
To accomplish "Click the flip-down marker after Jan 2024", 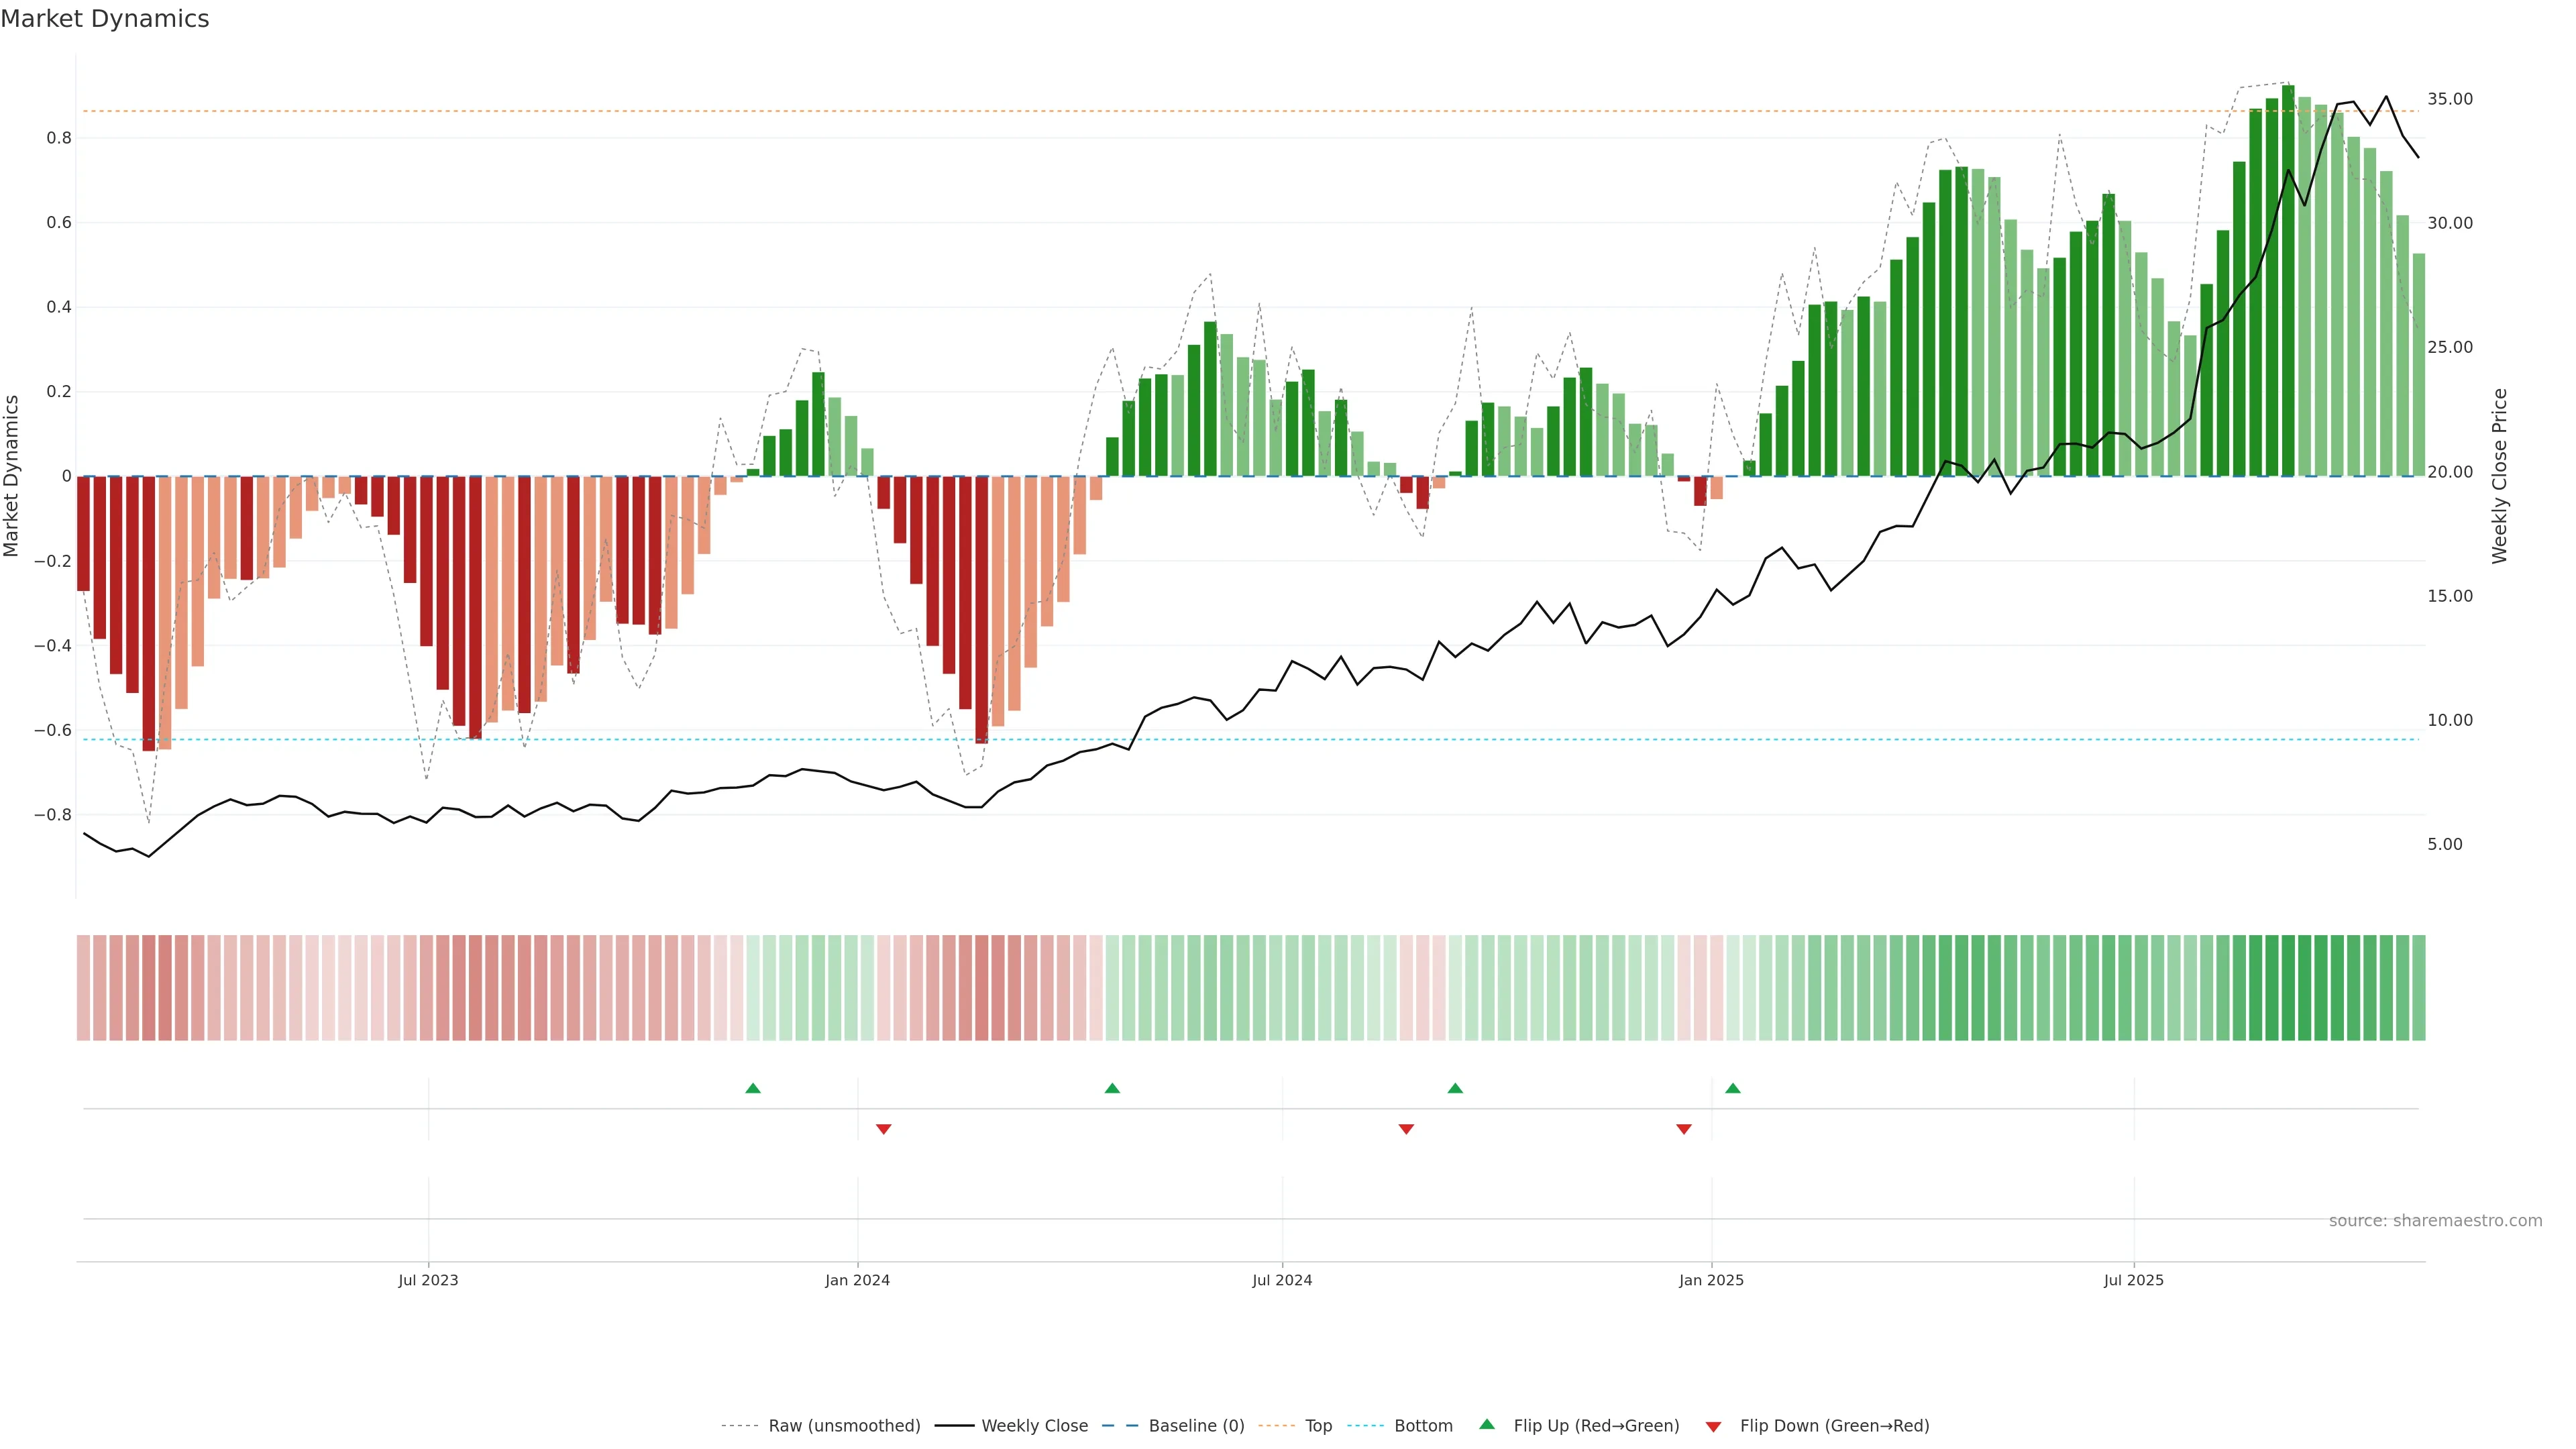I will (x=883, y=1129).
